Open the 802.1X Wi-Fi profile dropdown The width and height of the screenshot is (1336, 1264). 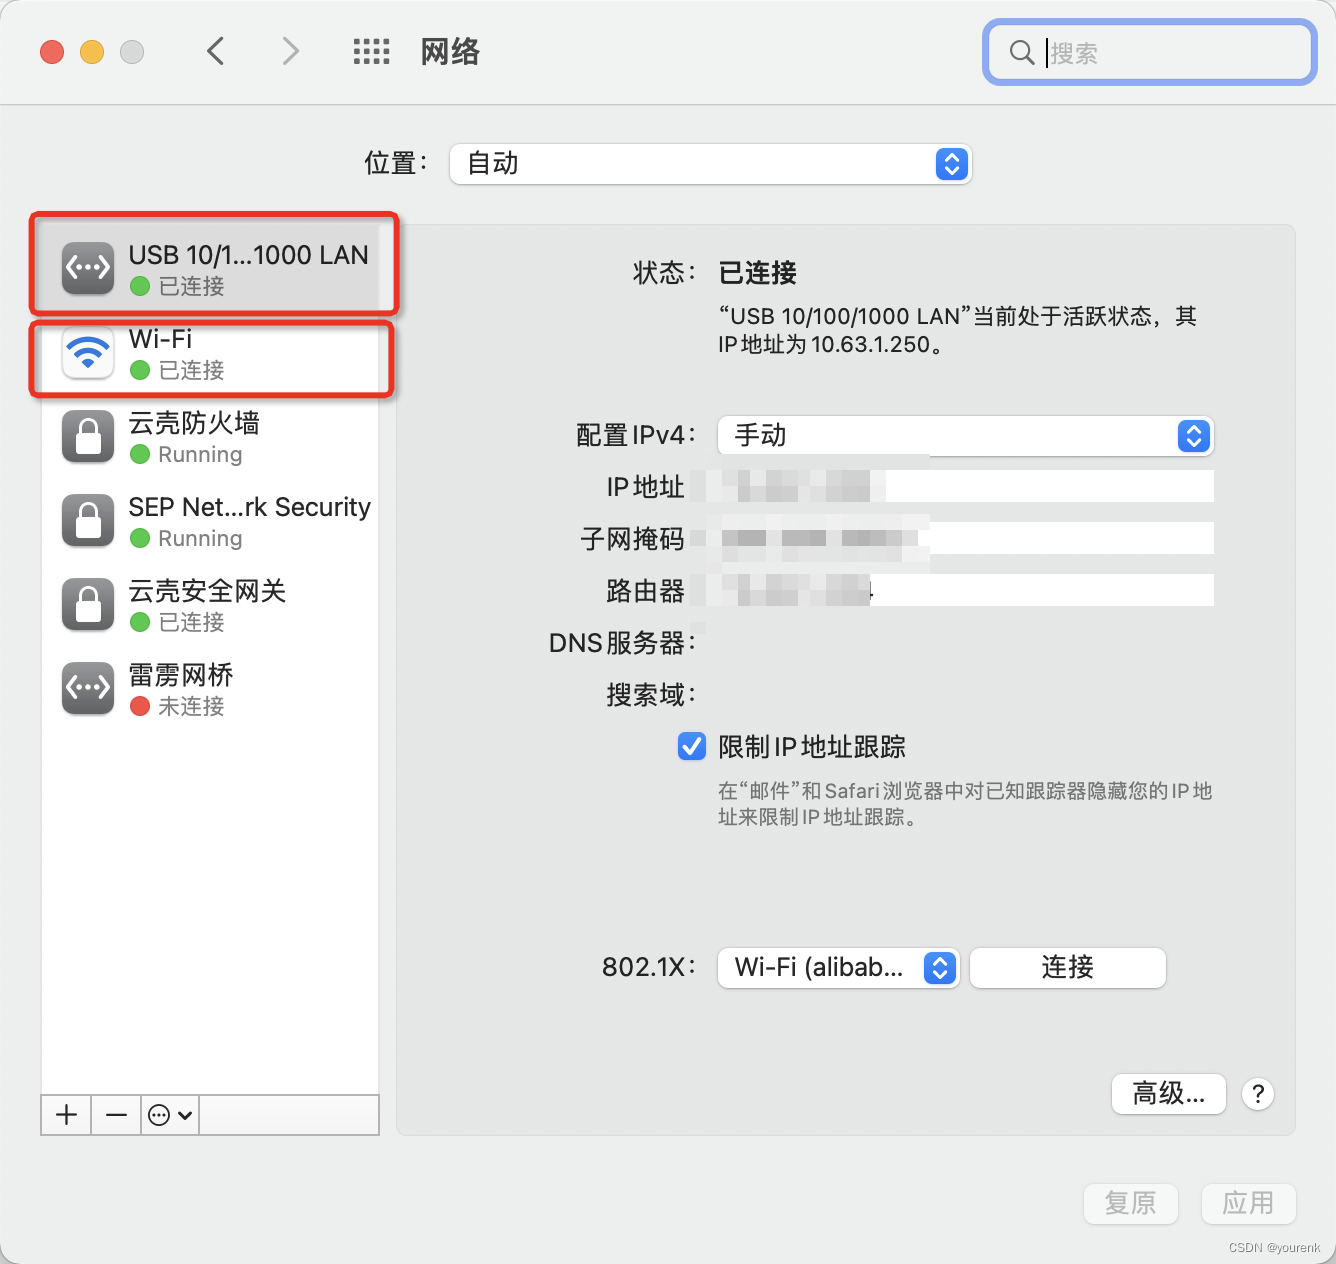839,968
